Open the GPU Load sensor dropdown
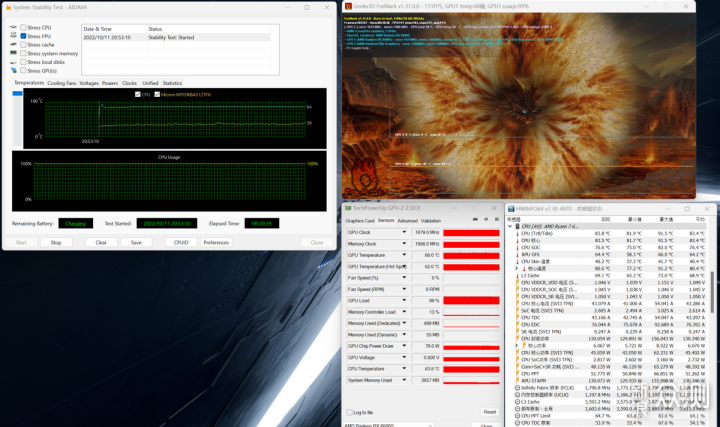Viewport: 720px width, 427px height. (404, 301)
